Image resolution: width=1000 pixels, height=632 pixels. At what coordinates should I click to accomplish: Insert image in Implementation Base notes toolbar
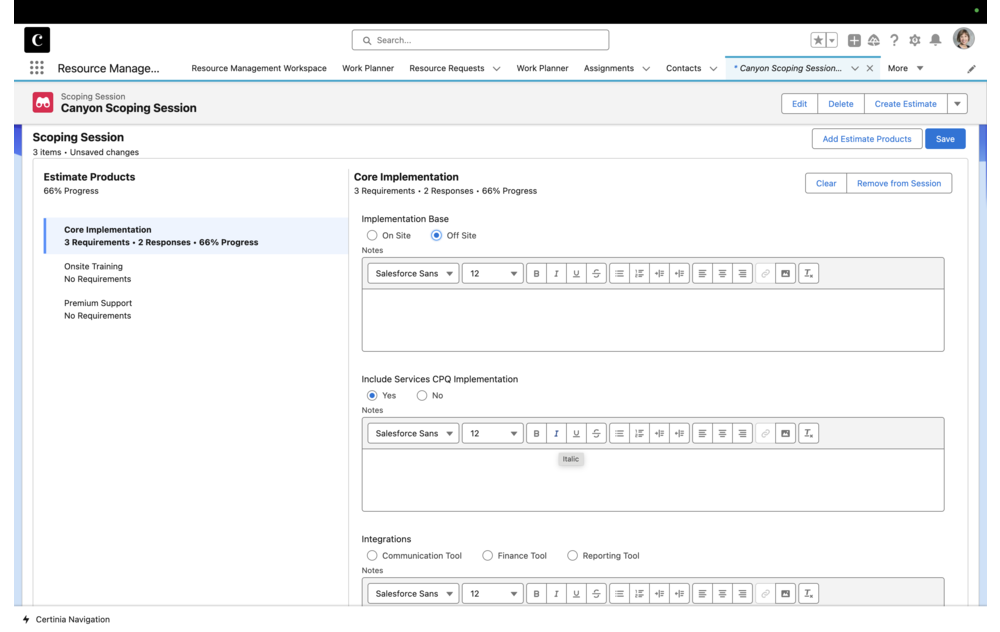[788, 273]
